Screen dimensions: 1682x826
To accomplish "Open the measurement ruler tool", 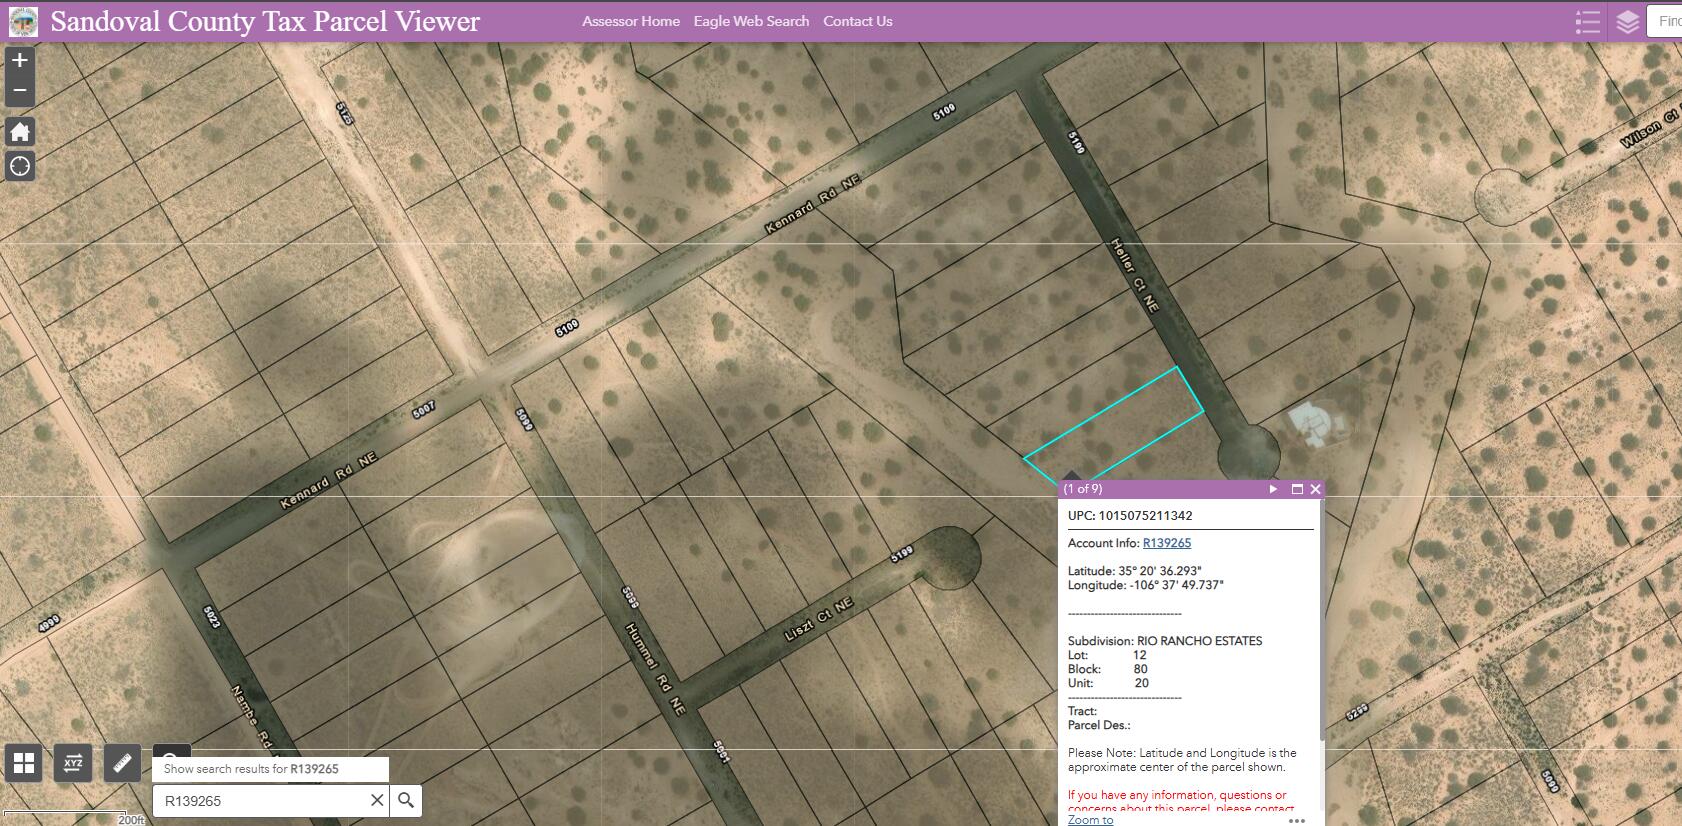I will click(x=122, y=764).
